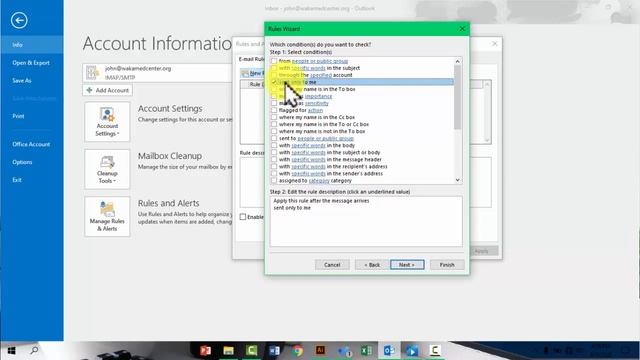The image size is (640, 360).
Task: Open the Account Settings icon button
Action: point(107,122)
